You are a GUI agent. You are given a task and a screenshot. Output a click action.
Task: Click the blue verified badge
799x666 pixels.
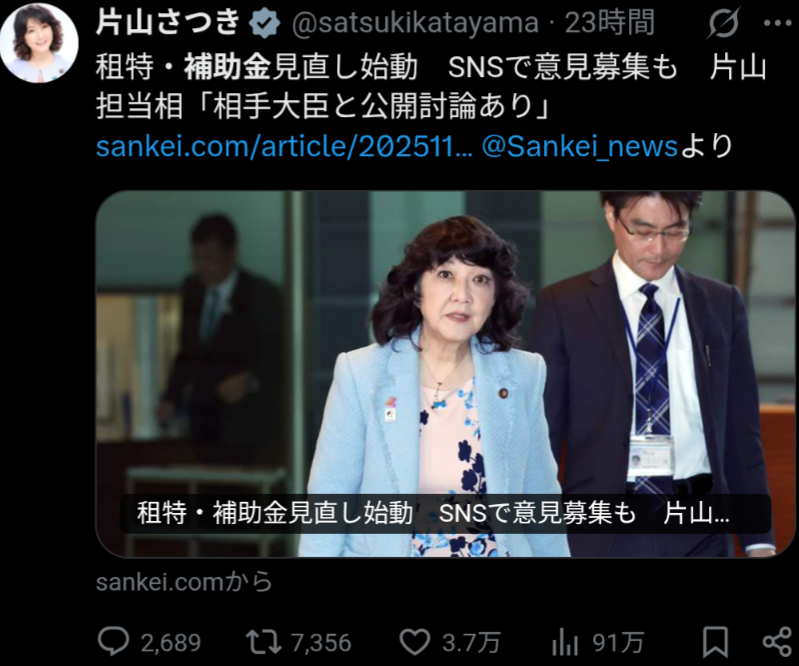264,23
